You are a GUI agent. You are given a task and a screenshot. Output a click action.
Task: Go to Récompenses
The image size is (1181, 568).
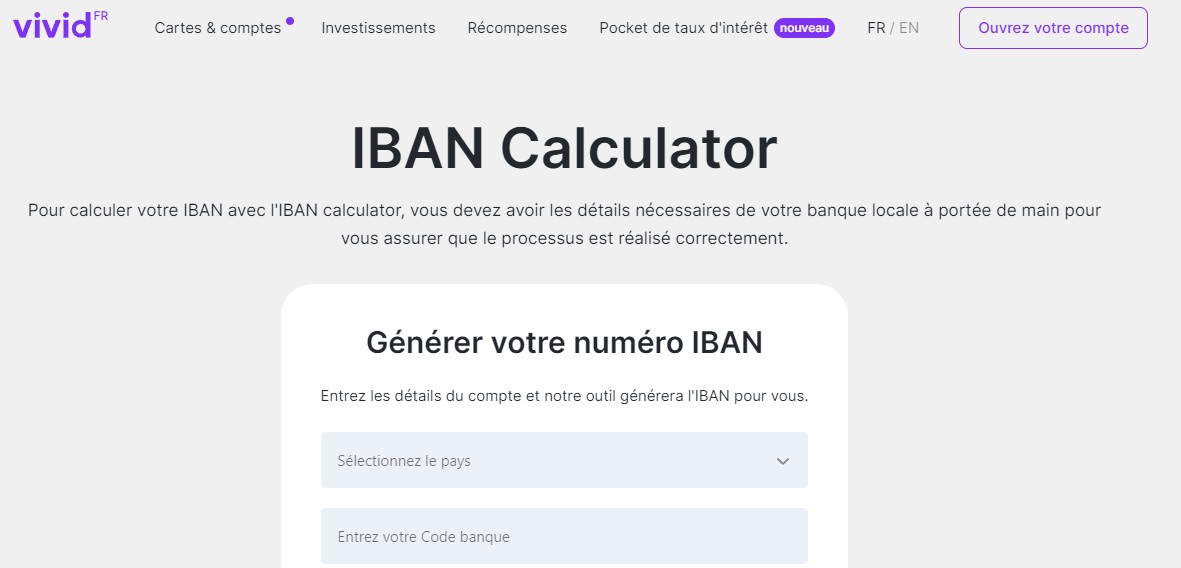(x=517, y=28)
